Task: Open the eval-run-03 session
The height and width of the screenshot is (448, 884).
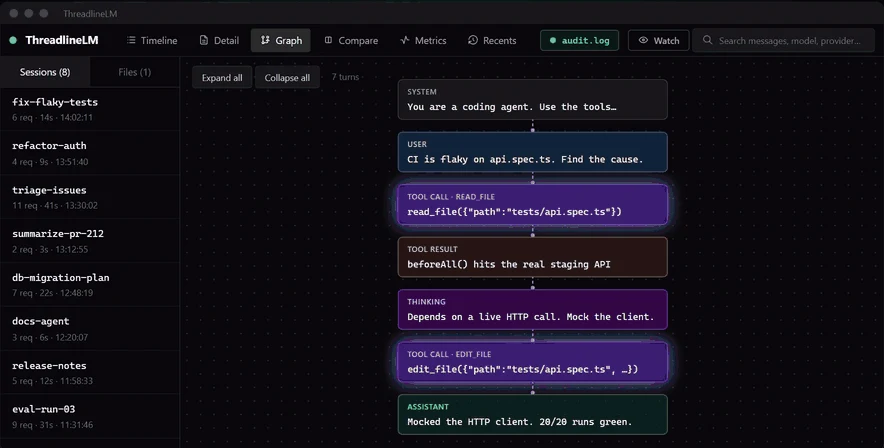Action: click(90, 416)
